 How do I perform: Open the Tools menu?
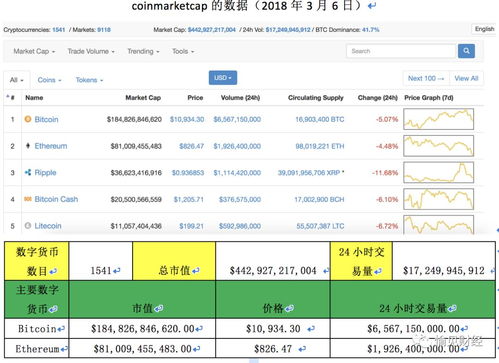point(183,51)
